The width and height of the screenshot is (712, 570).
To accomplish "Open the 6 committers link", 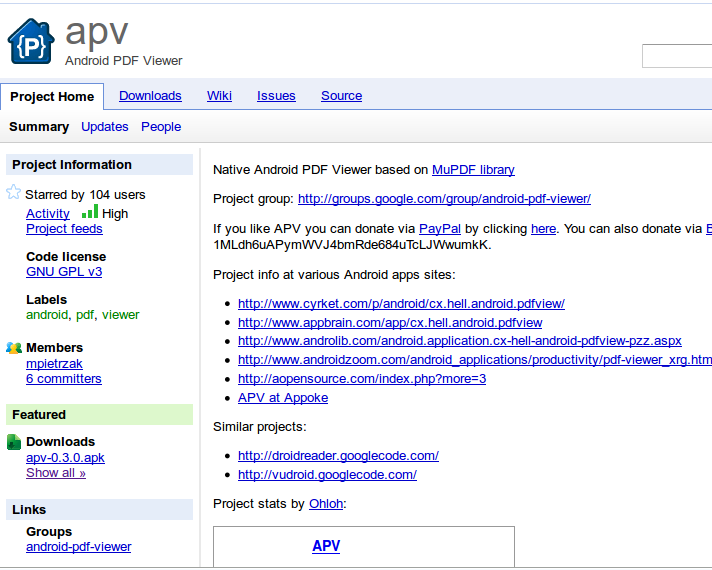I will pos(64,379).
